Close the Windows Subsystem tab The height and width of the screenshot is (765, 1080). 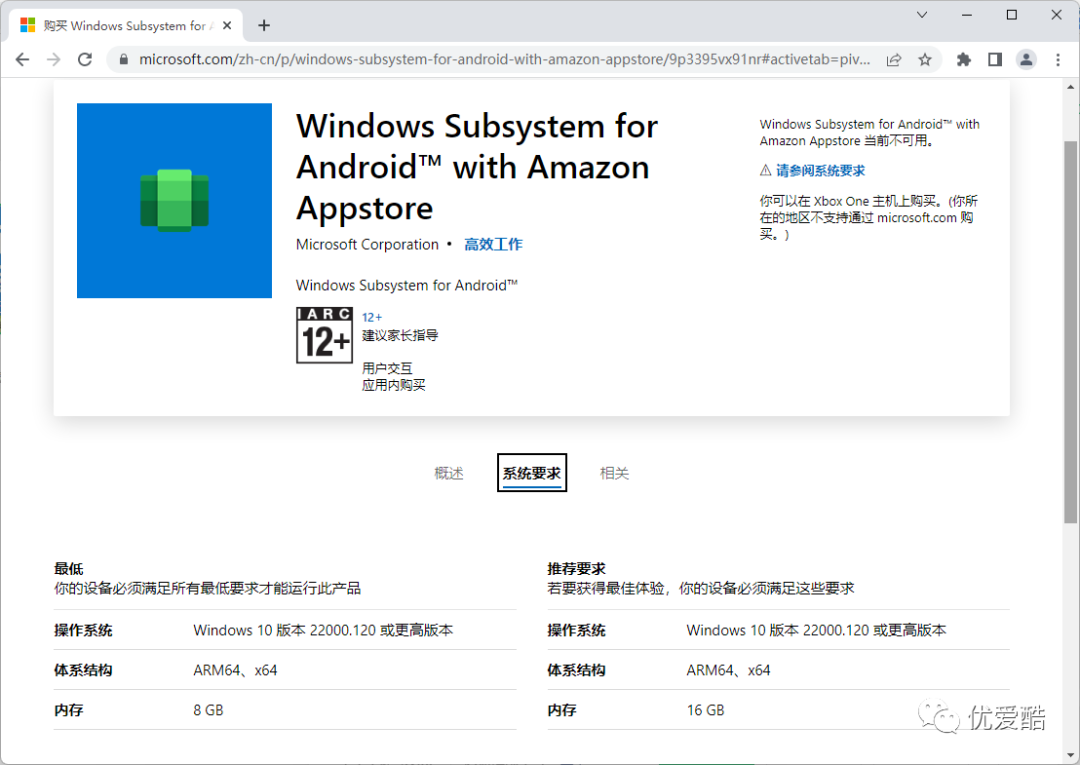coord(227,25)
